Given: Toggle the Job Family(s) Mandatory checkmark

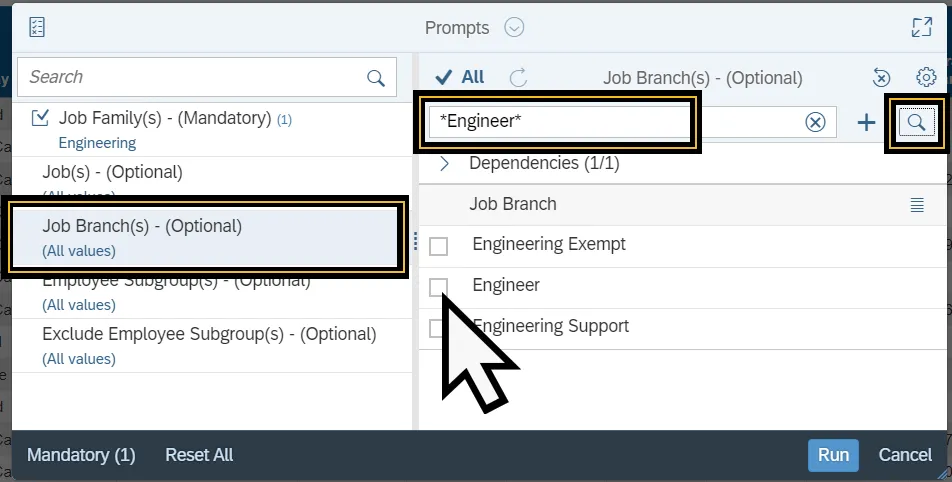Looking at the screenshot, I should point(40,118).
